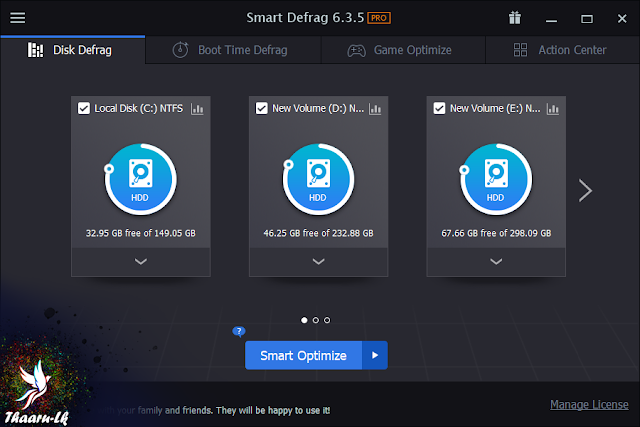Show next disks with right arrow
The width and height of the screenshot is (640, 427).
(585, 190)
